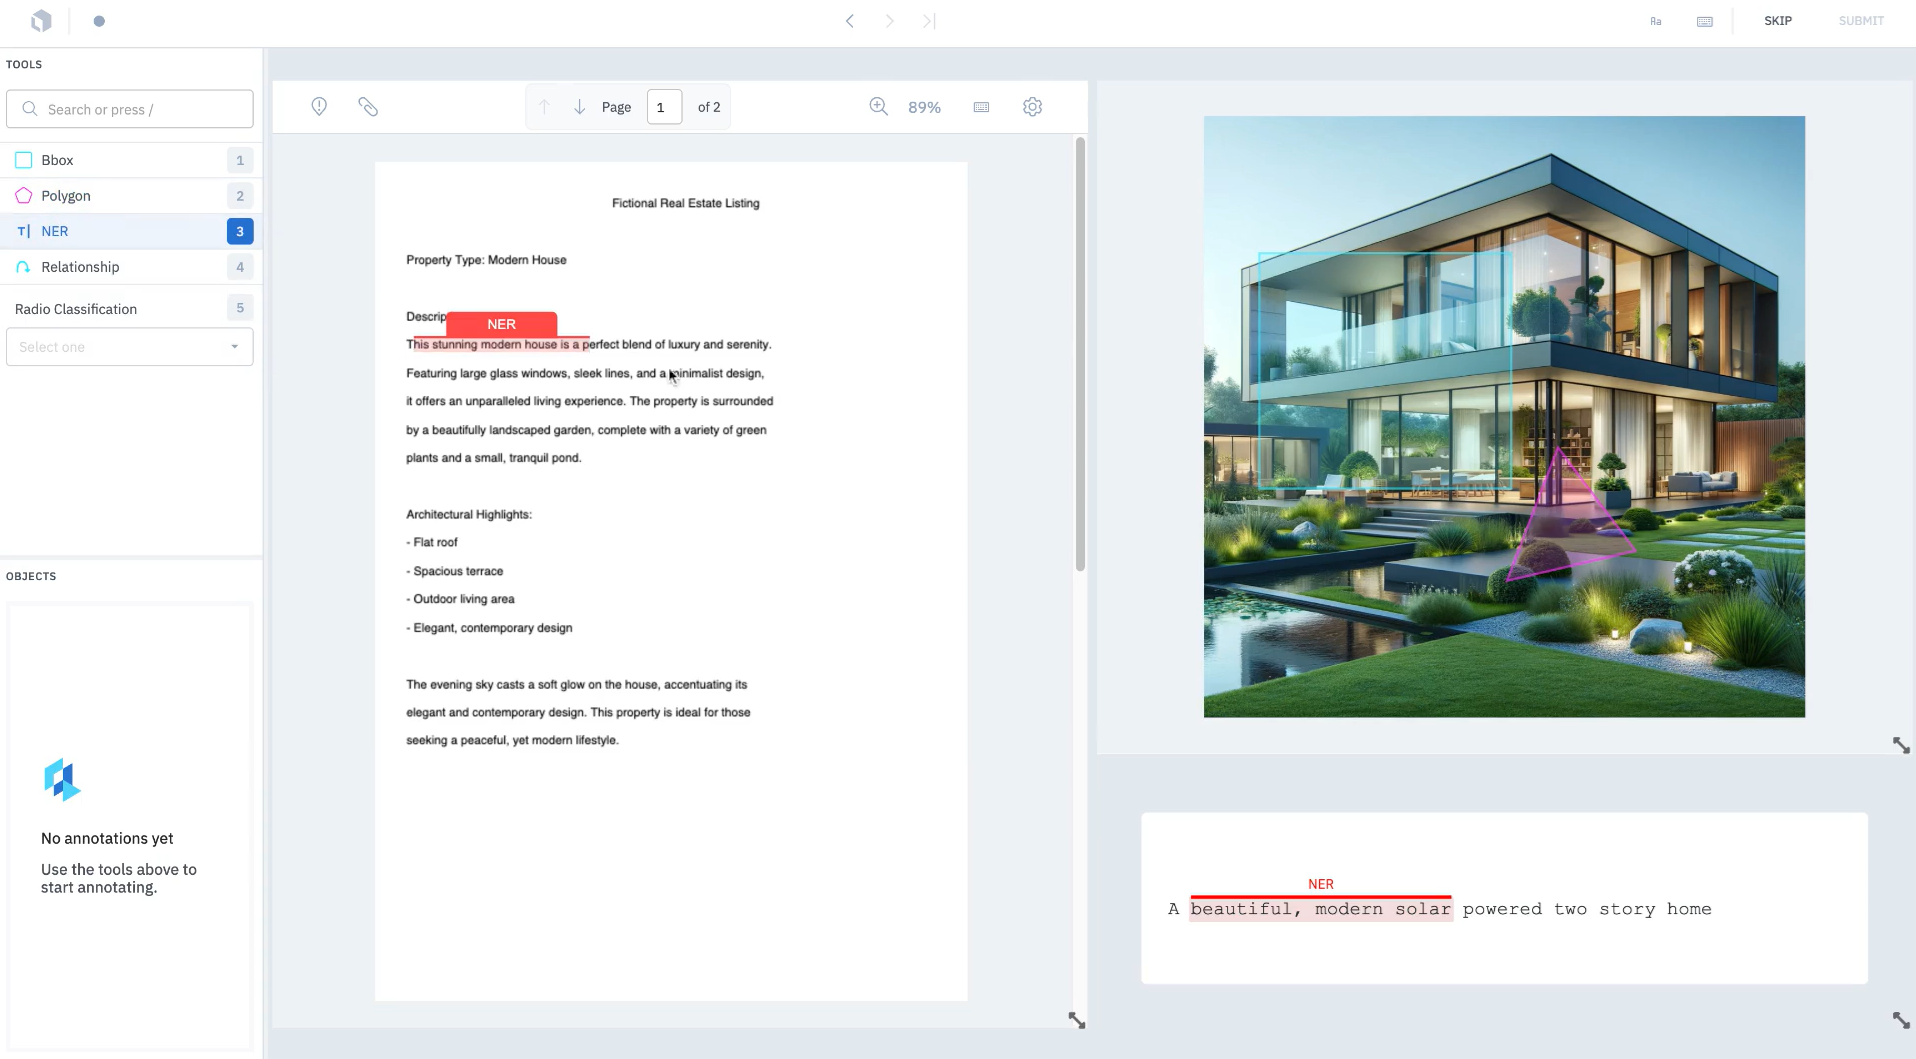
Task: Click 'seeking a peaceful, yet modern lifestyle.' line
Action: pos(512,741)
